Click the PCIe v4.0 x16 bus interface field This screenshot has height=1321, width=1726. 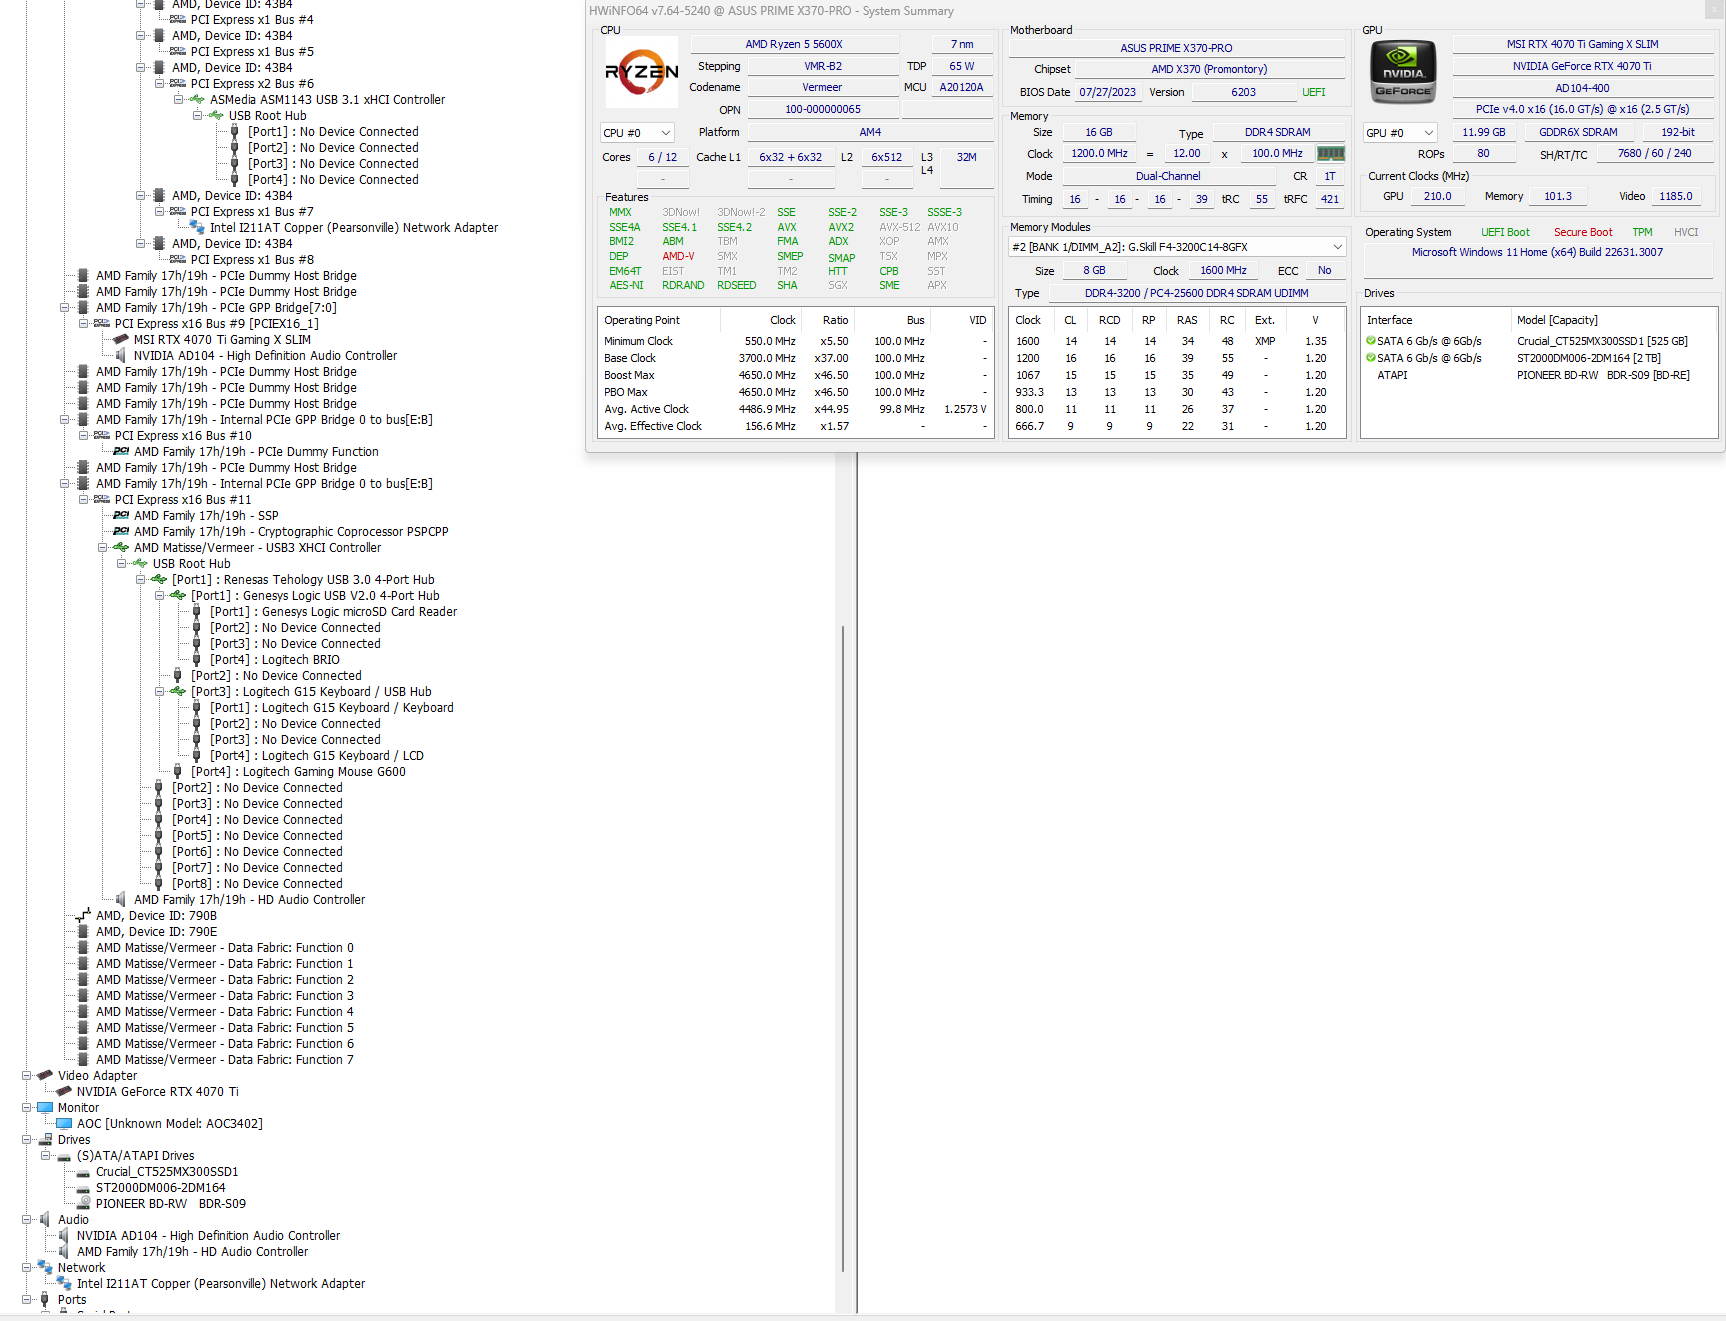pyautogui.click(x=1582, y=109)
